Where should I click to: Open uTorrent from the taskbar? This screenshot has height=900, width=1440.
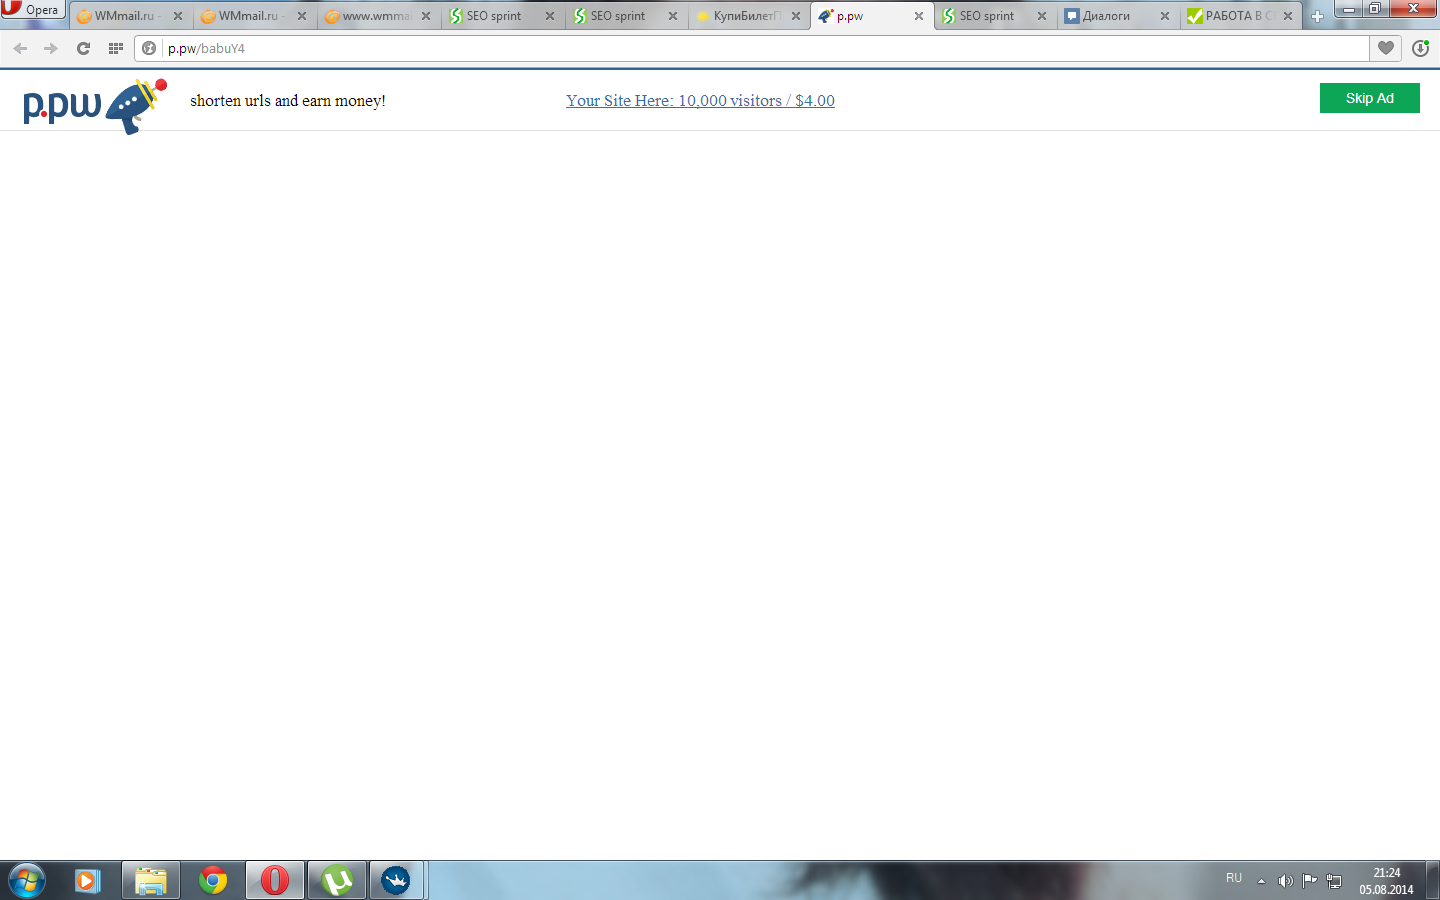click(337, 881)
